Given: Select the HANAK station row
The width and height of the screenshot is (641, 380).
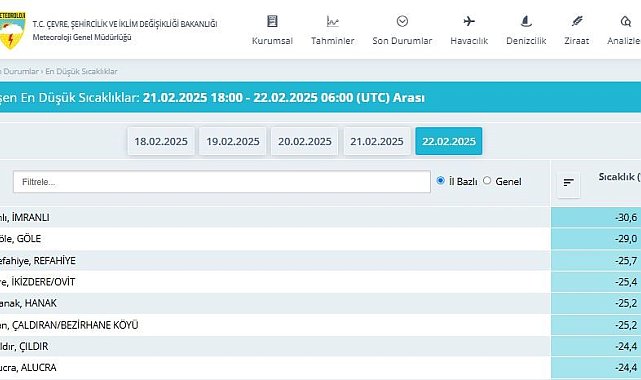Looking at the screenshot, I should pyautogui.click(x=275, y=303).
